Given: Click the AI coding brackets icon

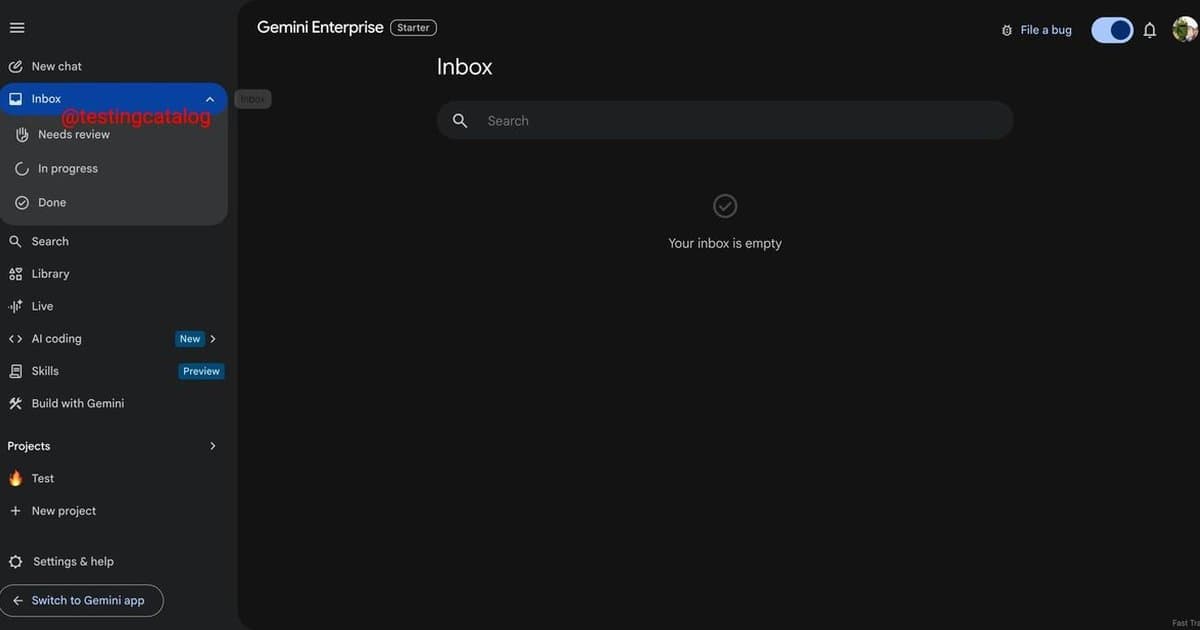Looking at the screenshot, I should [15, 339].
